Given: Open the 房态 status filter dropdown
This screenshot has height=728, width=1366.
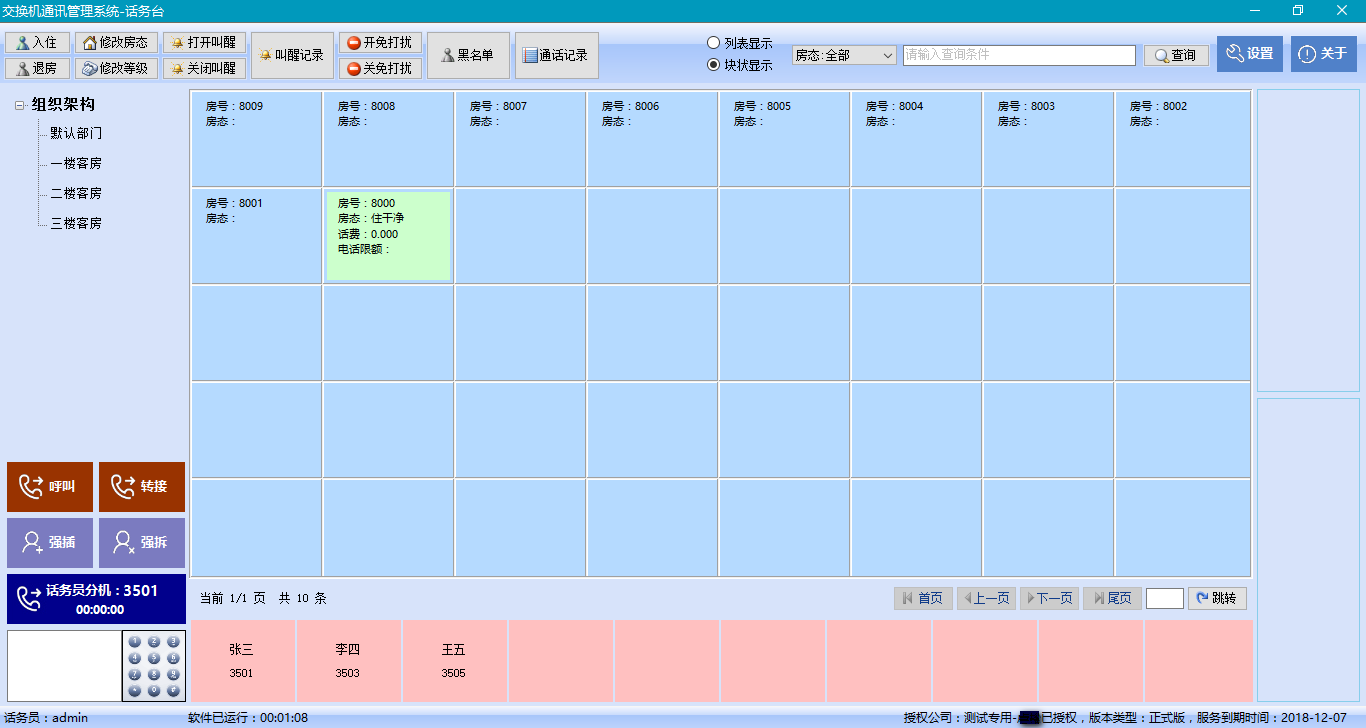Looking at the screenshot, I should 844,56.
